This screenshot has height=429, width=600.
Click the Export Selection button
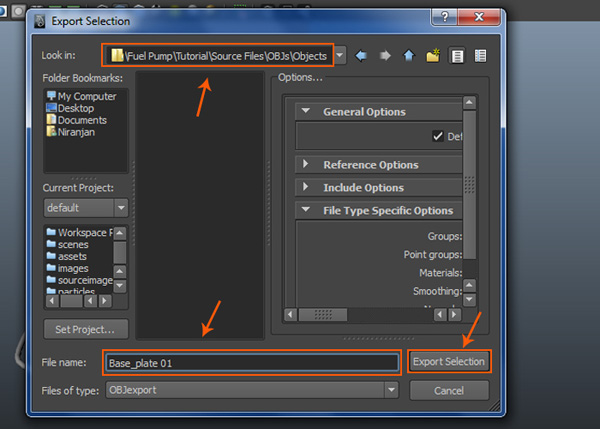pyautogui.click(x=449, y=361)
